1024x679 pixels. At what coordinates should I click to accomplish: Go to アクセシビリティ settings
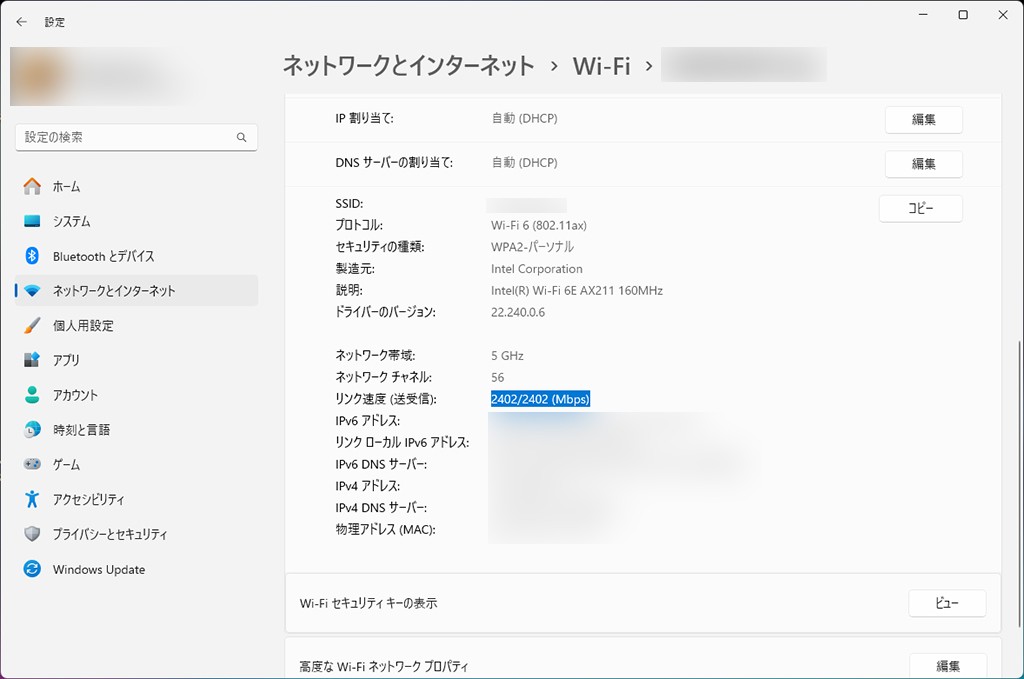[88, 499]
